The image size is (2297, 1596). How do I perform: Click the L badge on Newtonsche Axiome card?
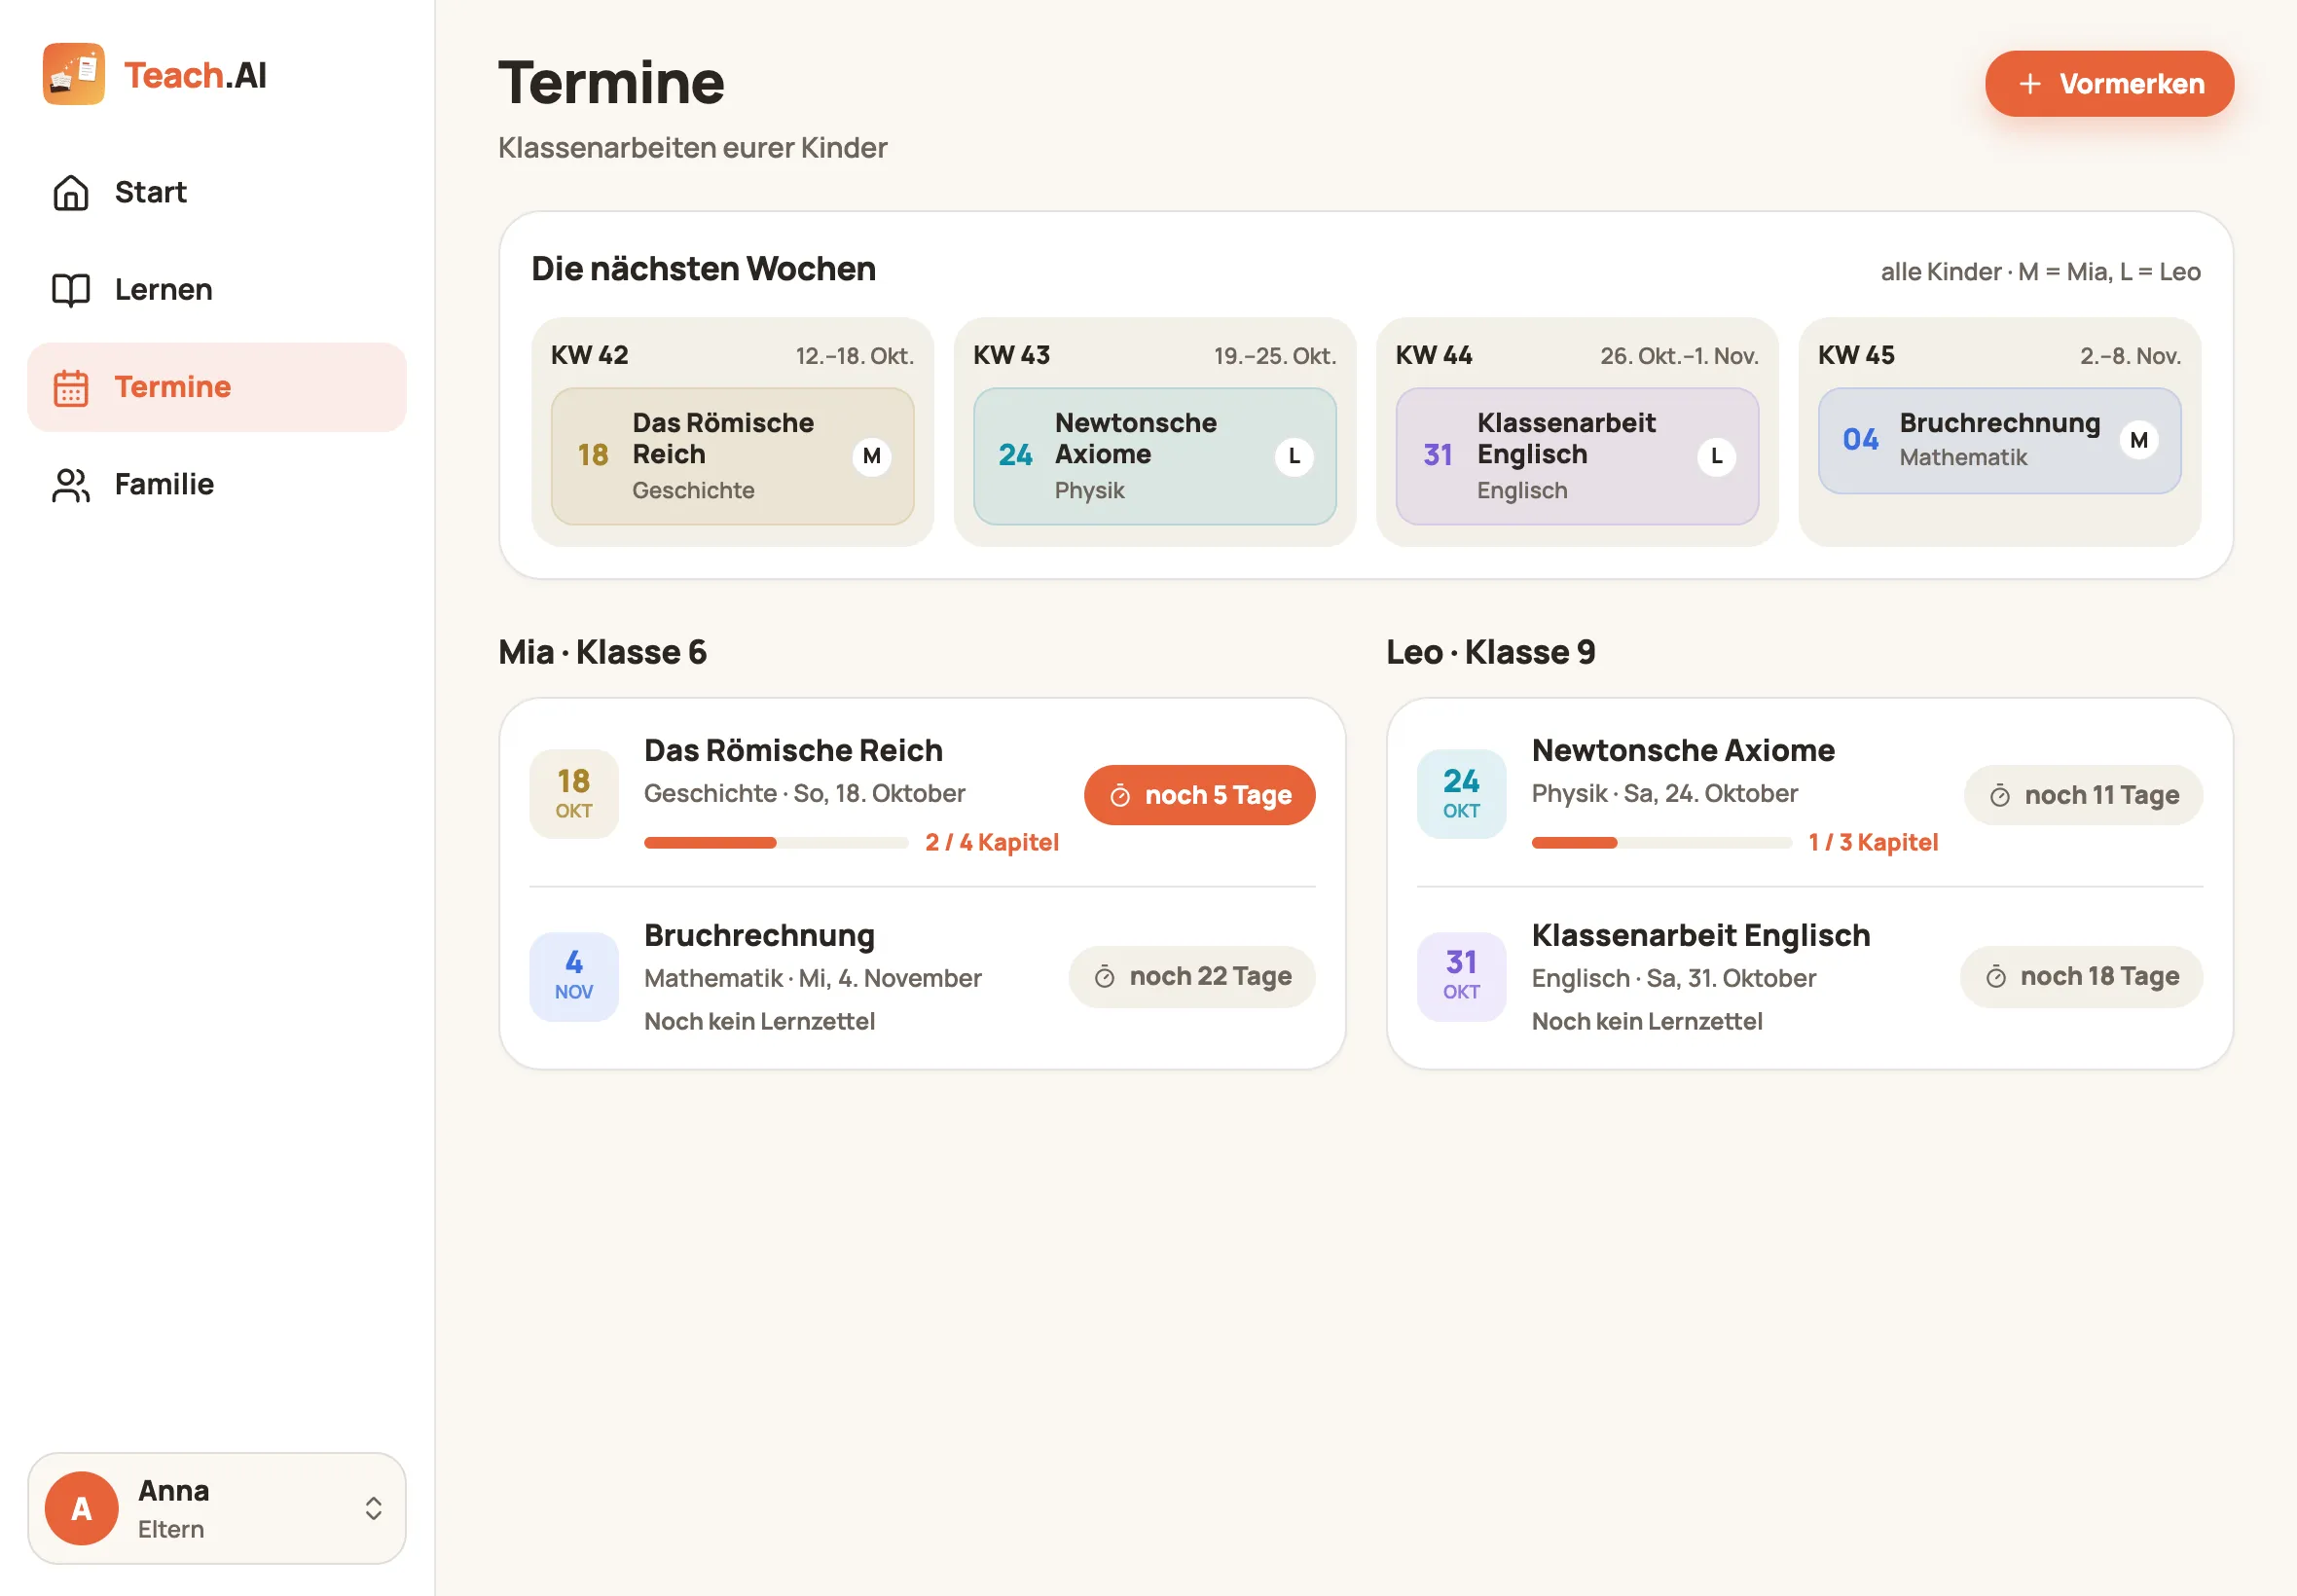[x=1294, y=456]
